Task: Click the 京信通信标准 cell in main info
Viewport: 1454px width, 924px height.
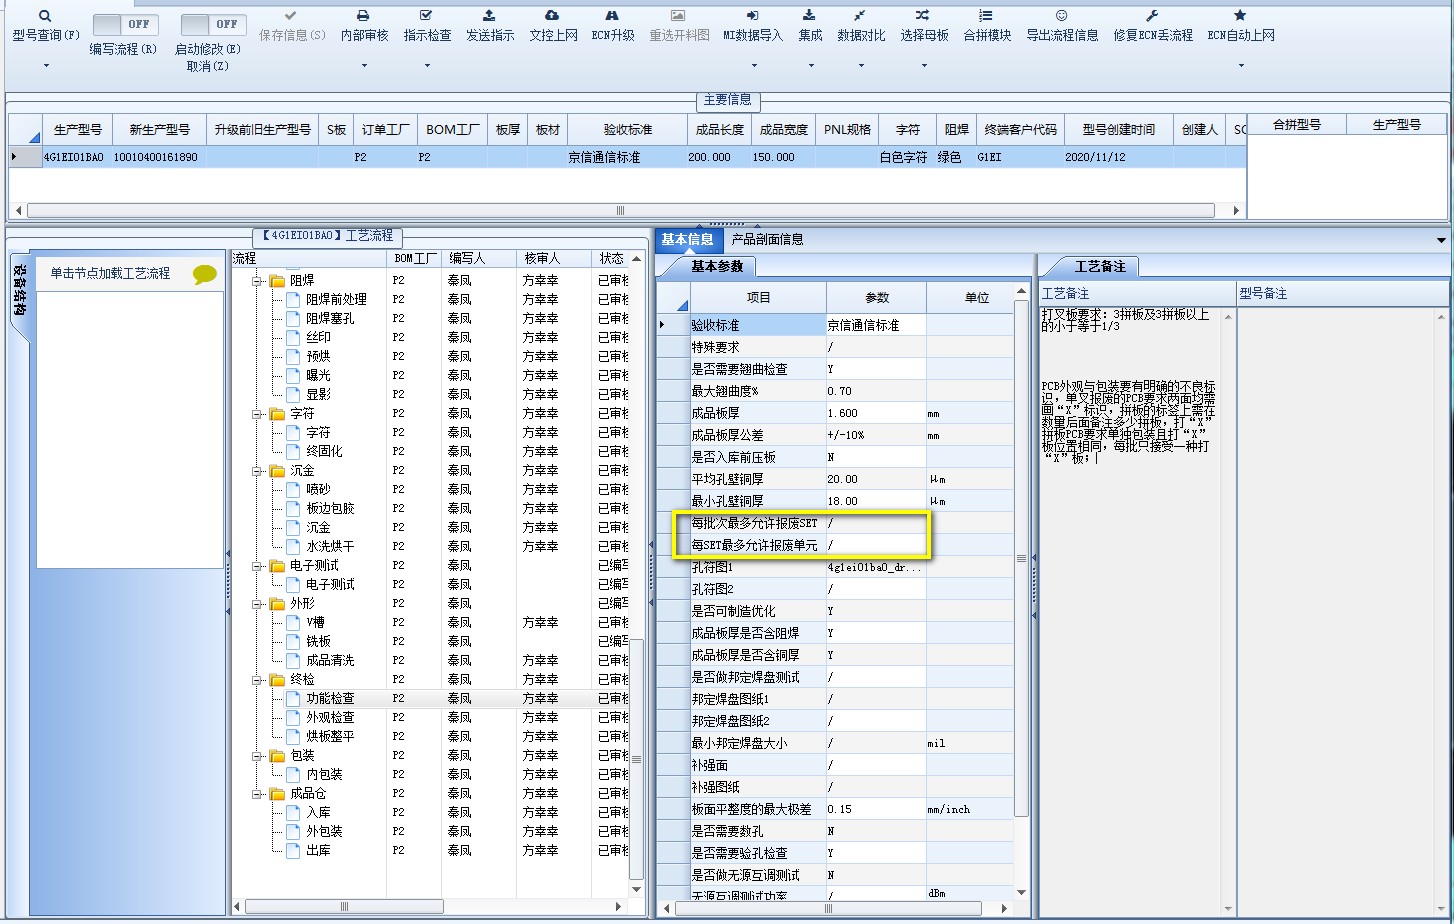Action: click(x=628, y=157)
